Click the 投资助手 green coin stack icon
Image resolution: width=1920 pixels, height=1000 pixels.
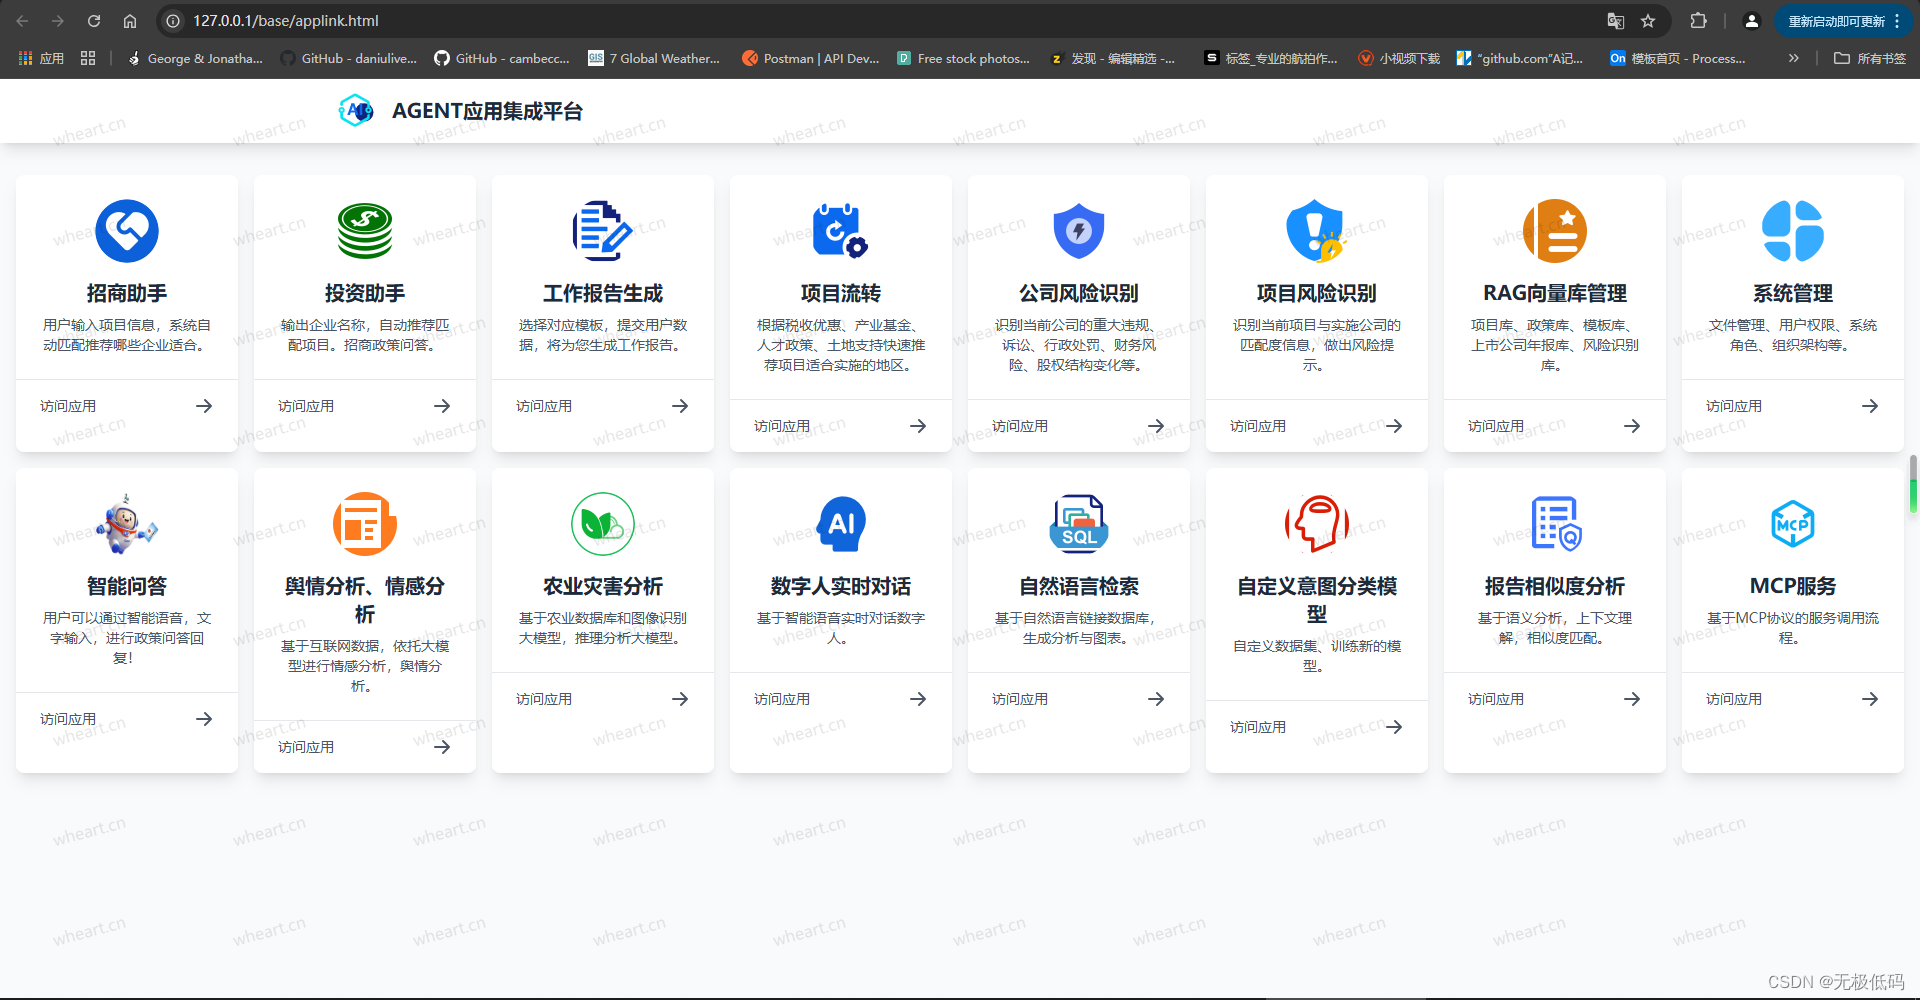click(365, 231)
